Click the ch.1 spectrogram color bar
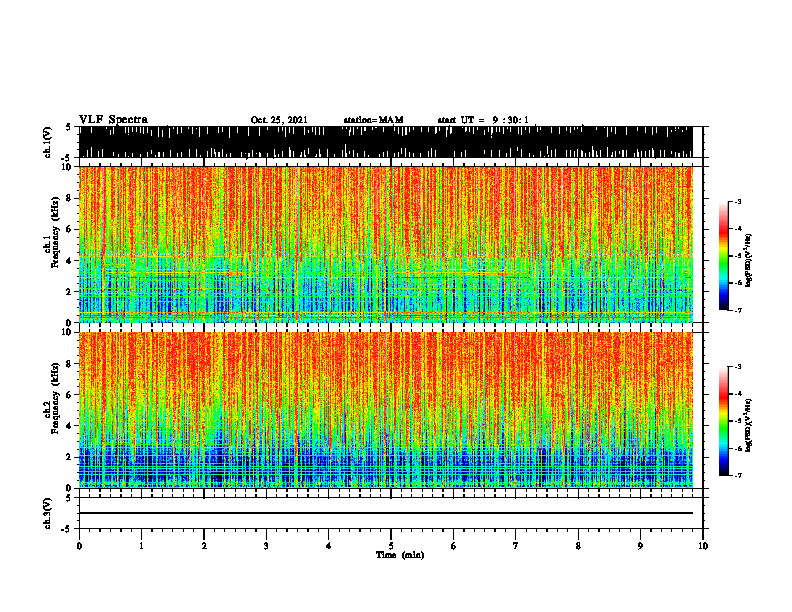 723,256
